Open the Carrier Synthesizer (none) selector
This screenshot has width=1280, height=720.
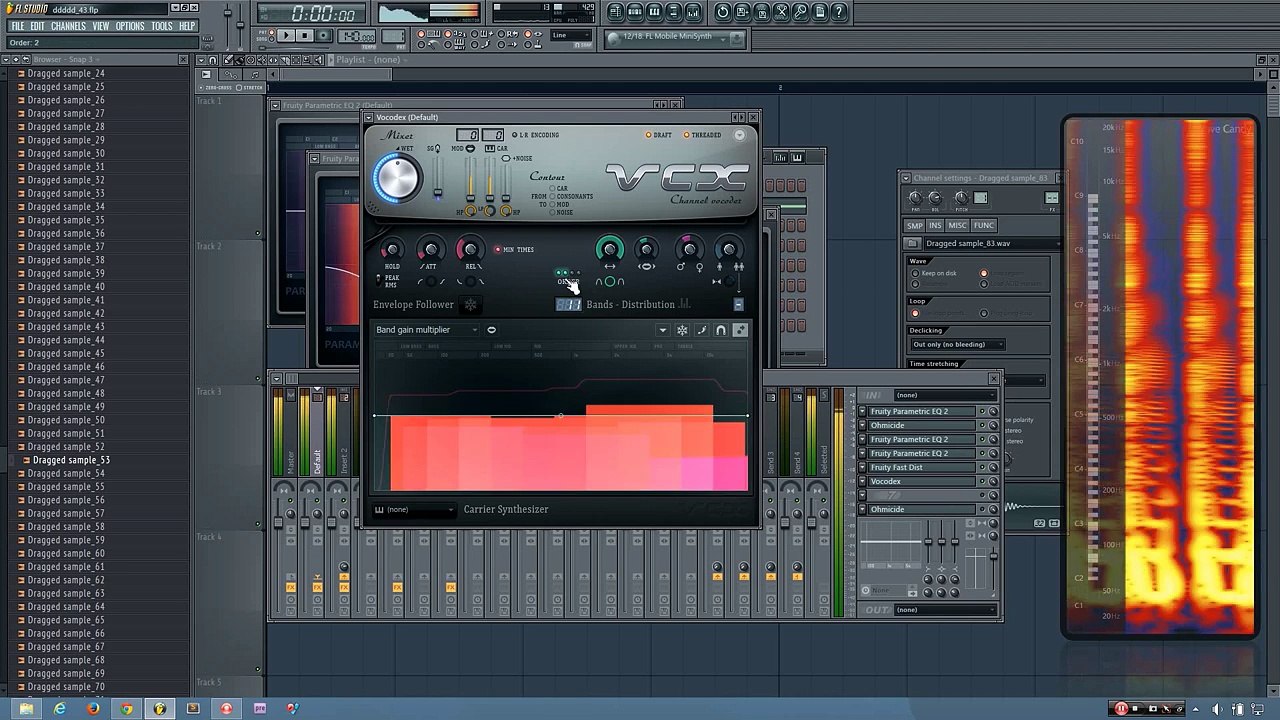415,510
